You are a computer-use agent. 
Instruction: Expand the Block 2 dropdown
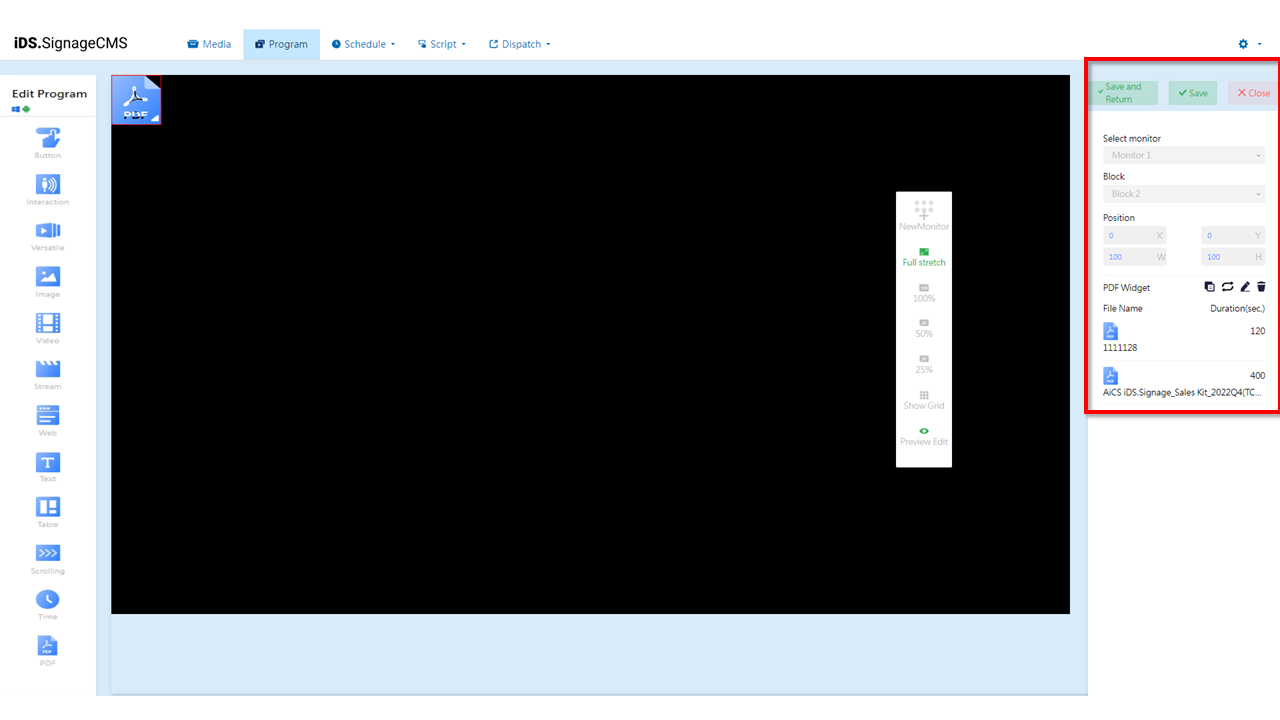tap(1183, 193)
